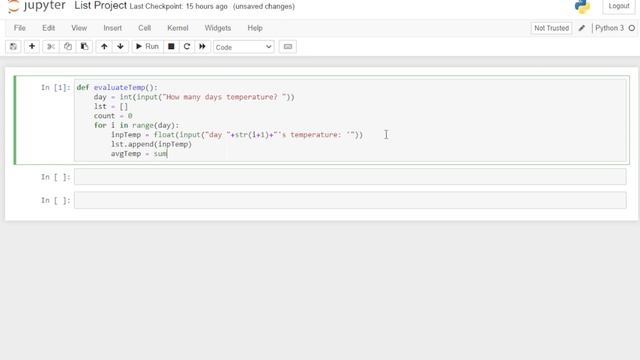Copy selected cells icon
The height and width of the screenshot is (360, 640).
click(x=68, y=47)
